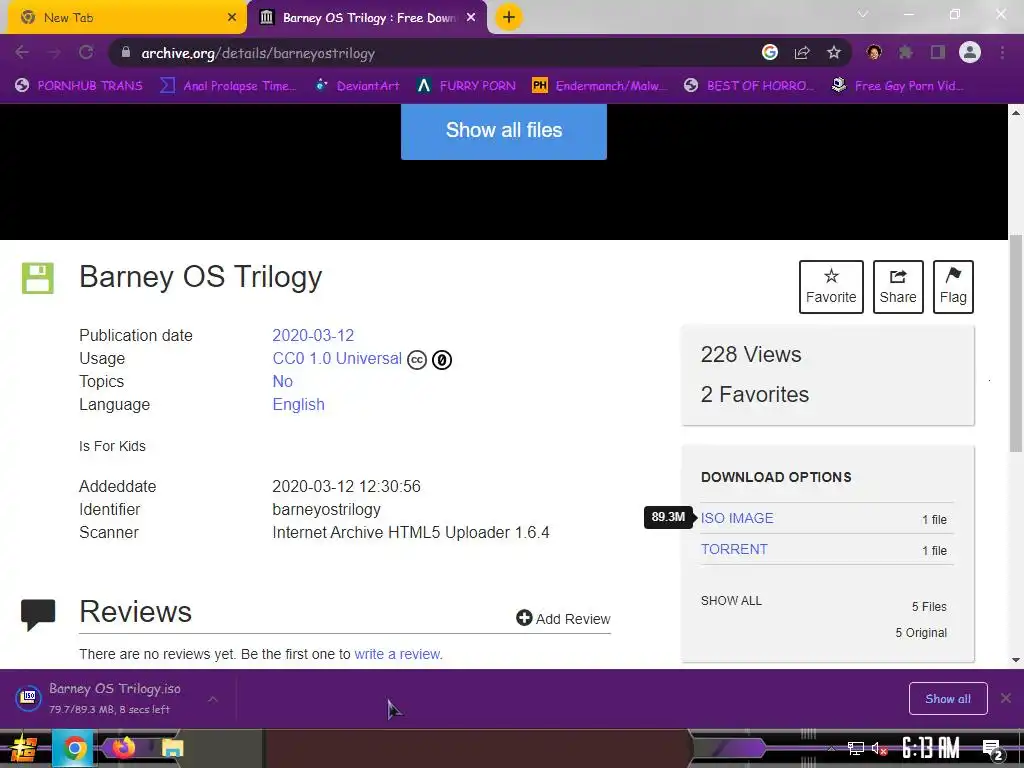Flag this item
The image size is (1024, 768).
coord(953,287)
